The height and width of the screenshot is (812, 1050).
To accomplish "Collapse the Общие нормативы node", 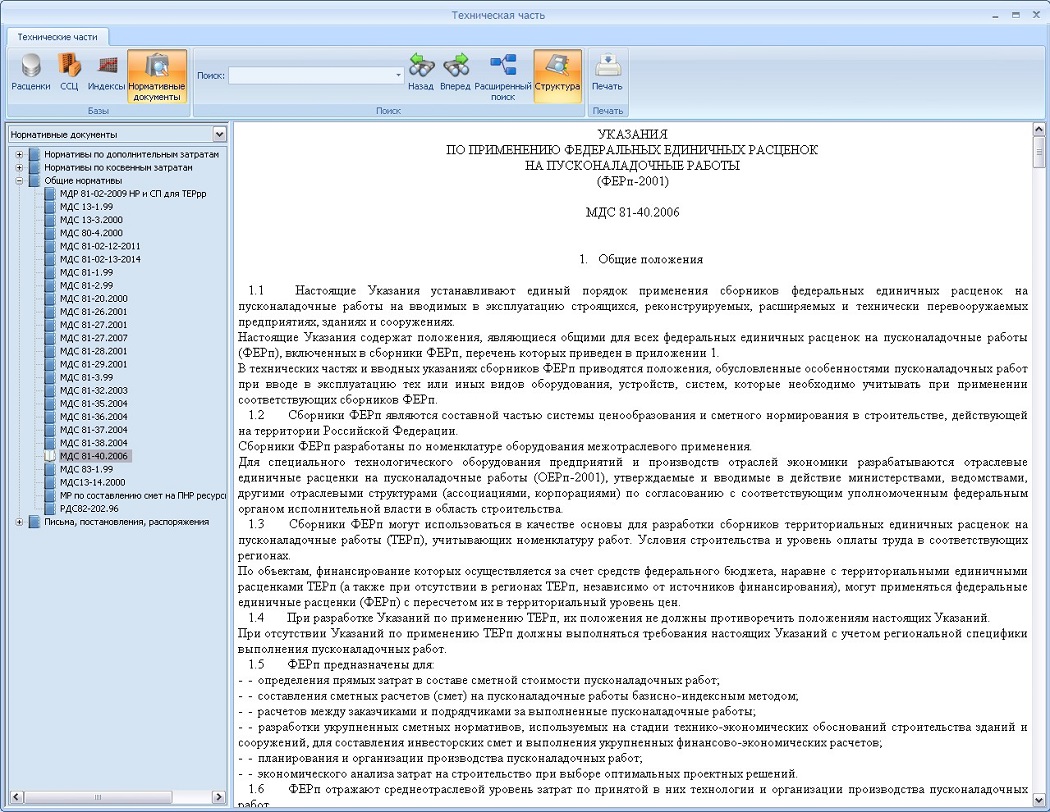I will point(19,181).
